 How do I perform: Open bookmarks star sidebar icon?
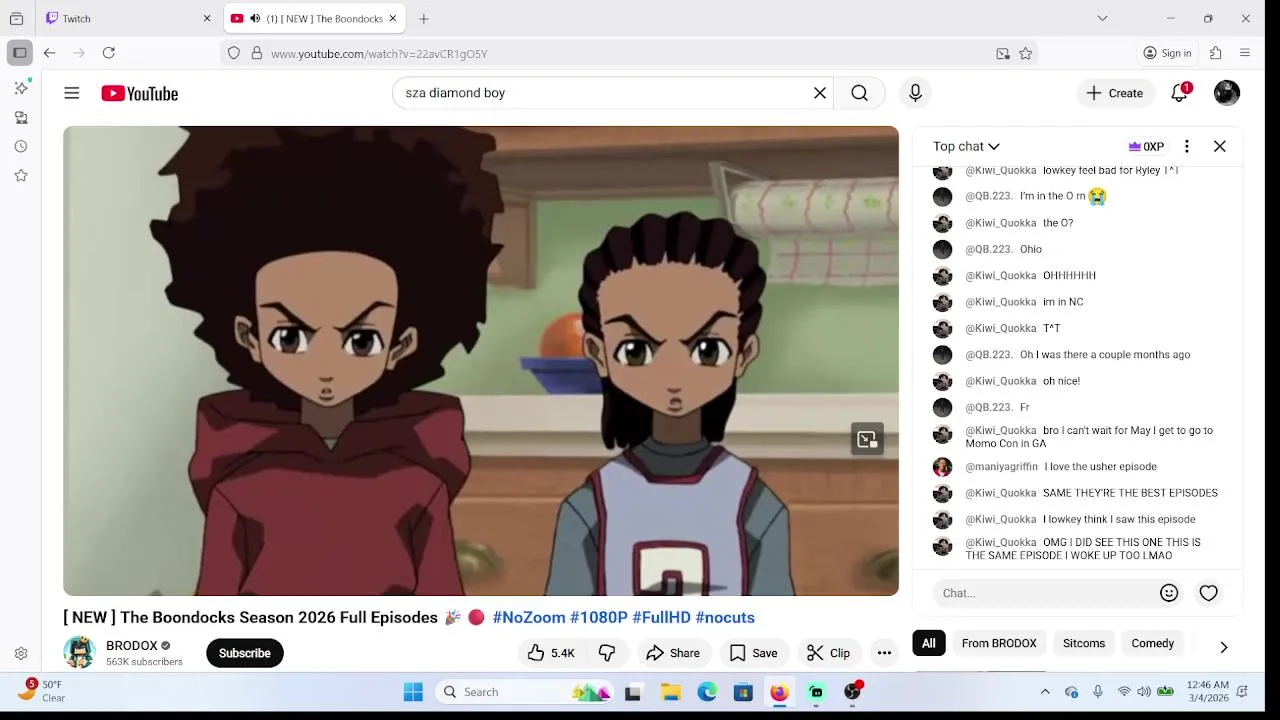21,175
